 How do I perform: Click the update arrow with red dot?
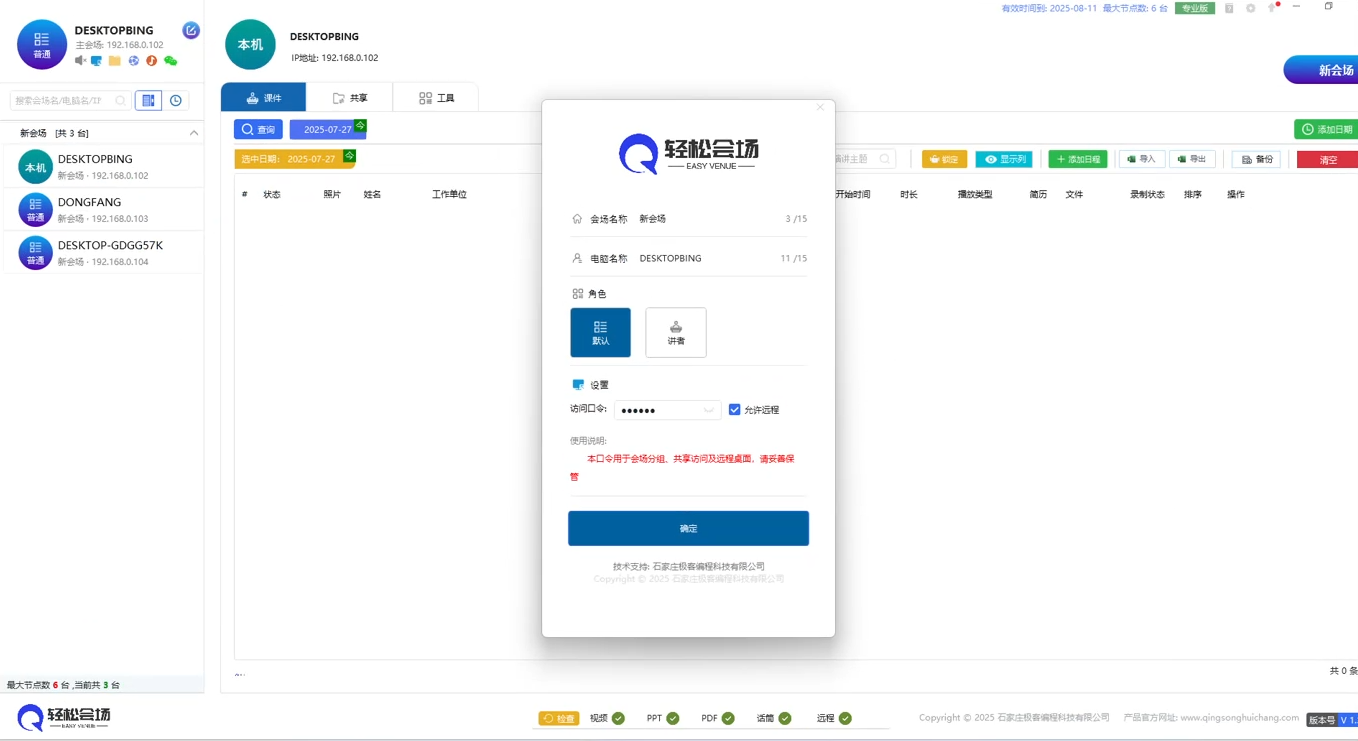[x=1272, y=8]
